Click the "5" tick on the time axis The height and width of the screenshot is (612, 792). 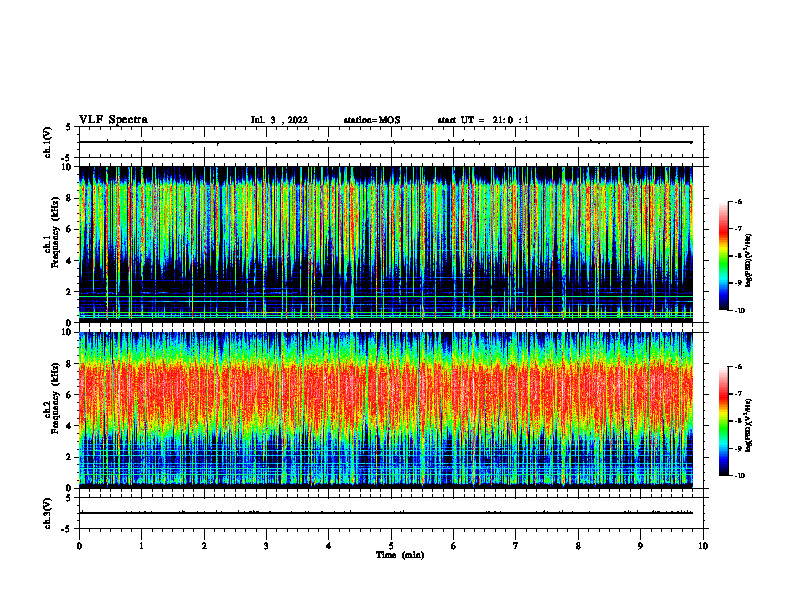[x=391, y=546]
